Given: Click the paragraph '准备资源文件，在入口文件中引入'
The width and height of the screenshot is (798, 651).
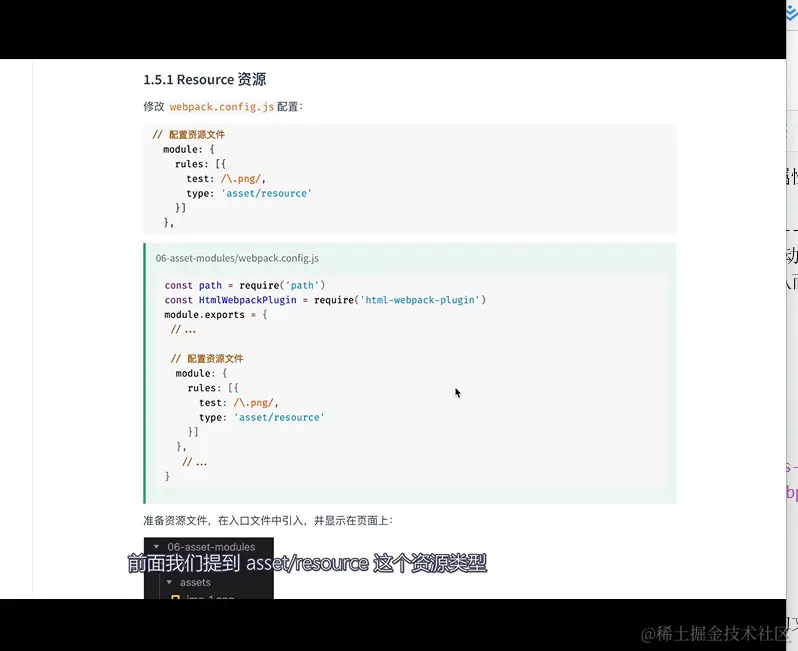Looking at the screenshot, I should point(268,520).
